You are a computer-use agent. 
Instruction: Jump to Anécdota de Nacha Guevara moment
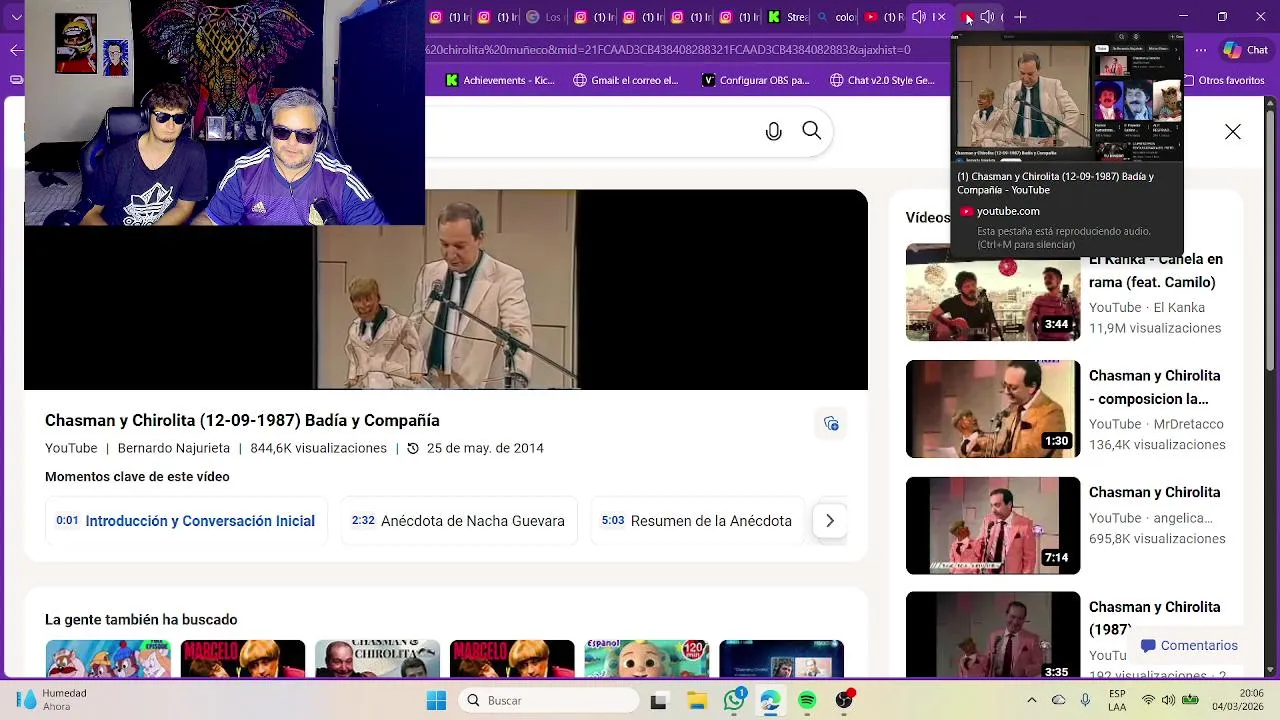click(x=459, y=521)
